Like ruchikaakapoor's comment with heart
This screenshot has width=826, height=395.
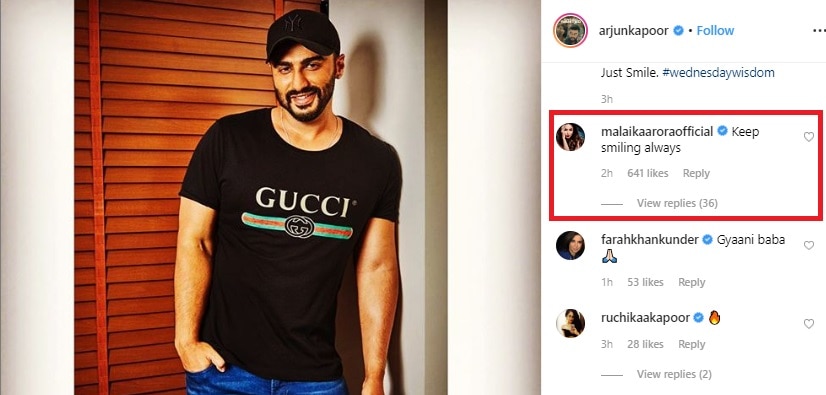tap(809, 324)
